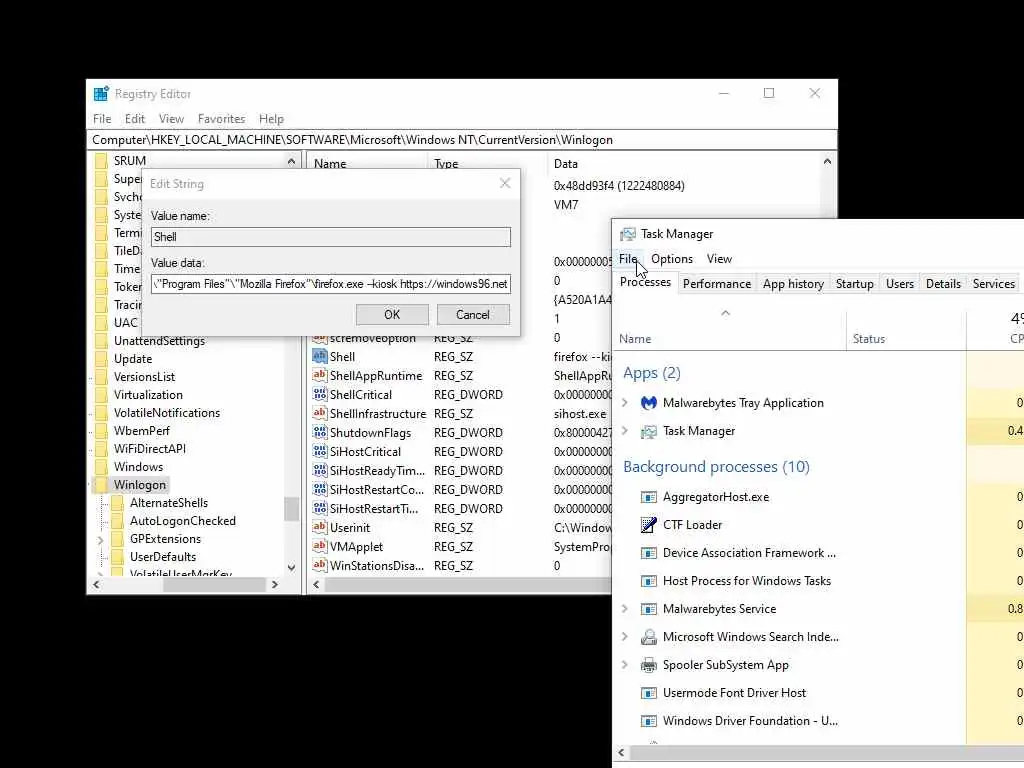This screenshot has width=1024, height=768.
Task: Switch to the Services tab
Action: [993, 283]
